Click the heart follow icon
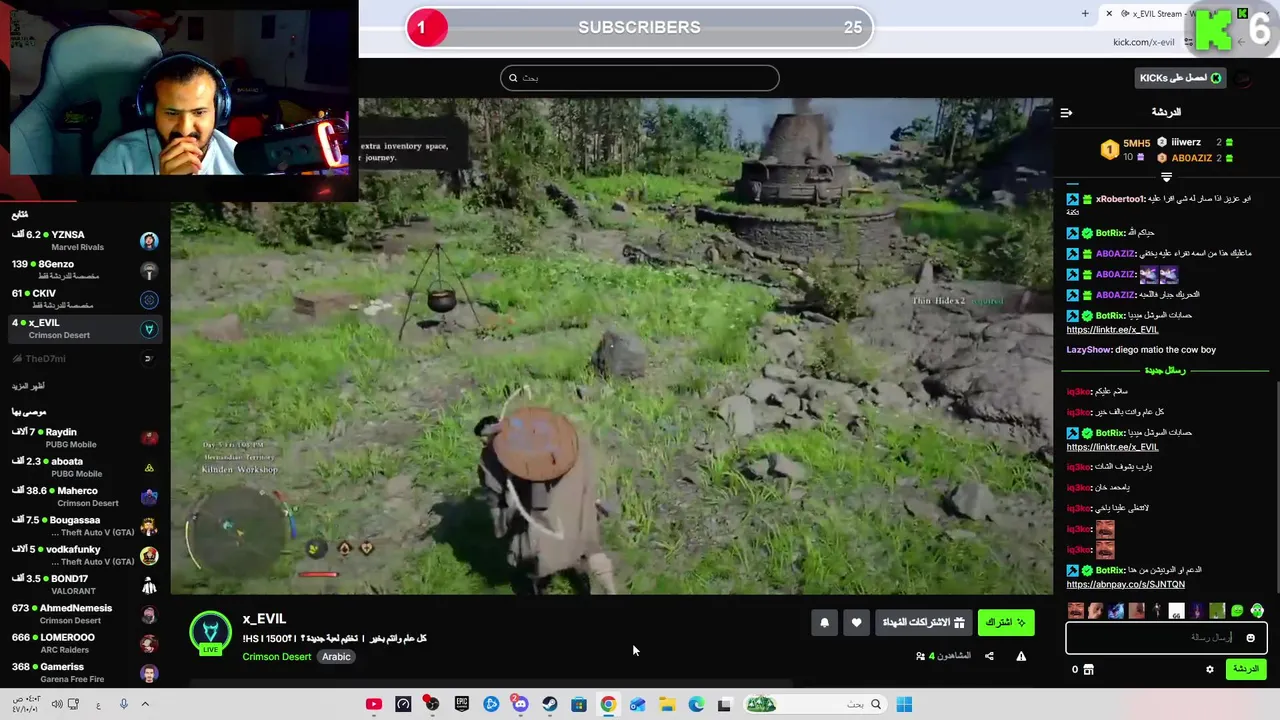1280x720 pixels. [x=856, y=623]
